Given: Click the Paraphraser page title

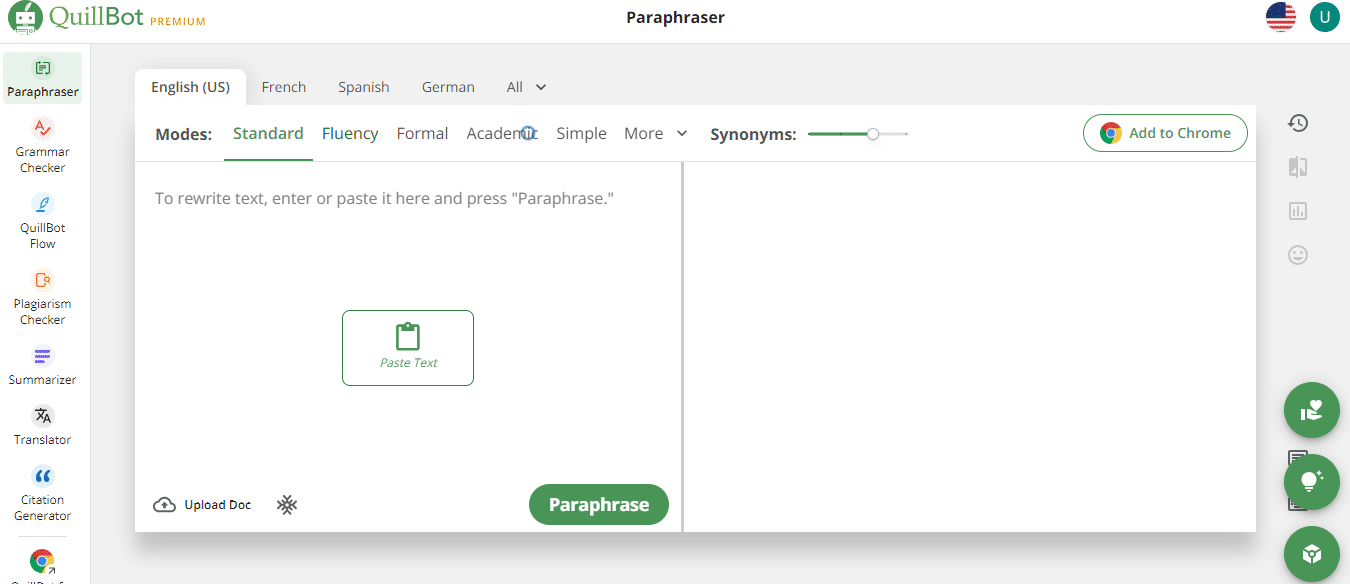Looking at the screenshot, I should point(675,17).
